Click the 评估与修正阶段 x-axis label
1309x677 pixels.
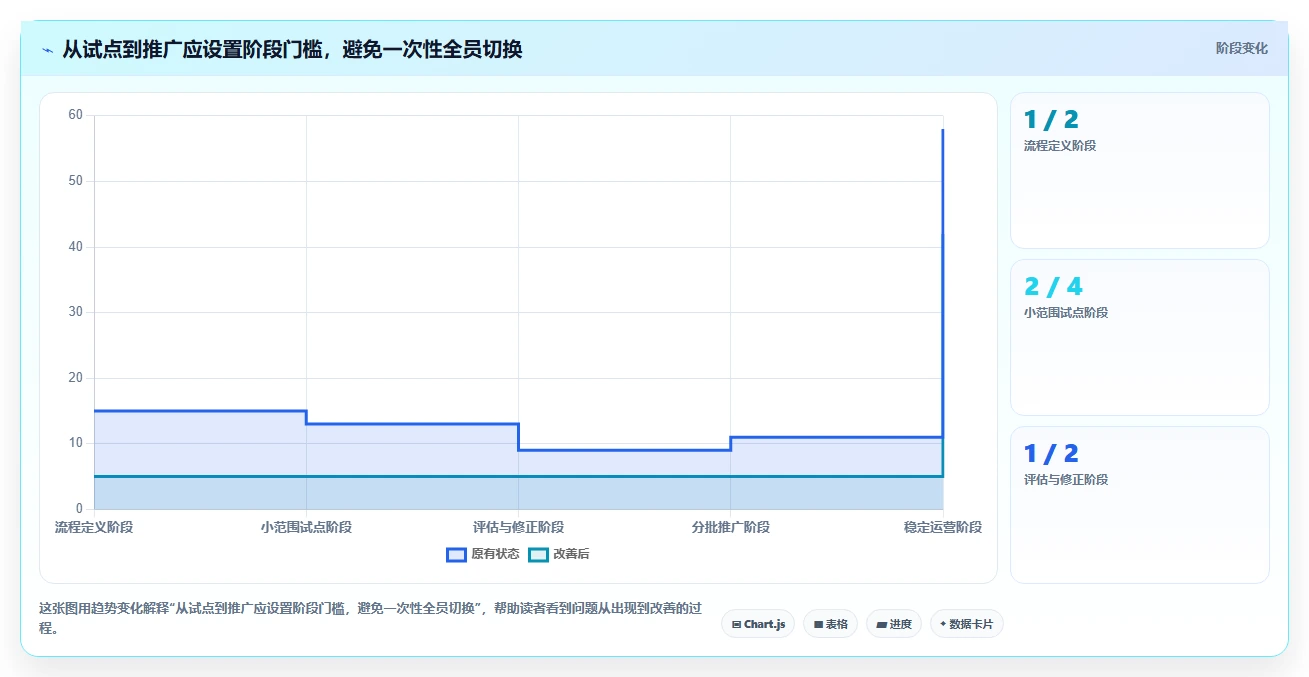[518, 527]
